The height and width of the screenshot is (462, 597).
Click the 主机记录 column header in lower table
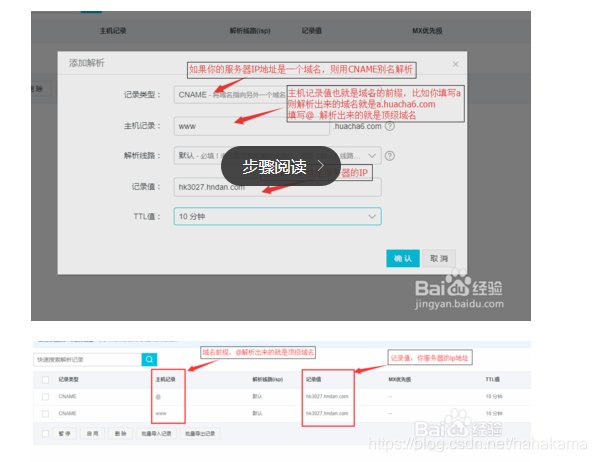166,379
